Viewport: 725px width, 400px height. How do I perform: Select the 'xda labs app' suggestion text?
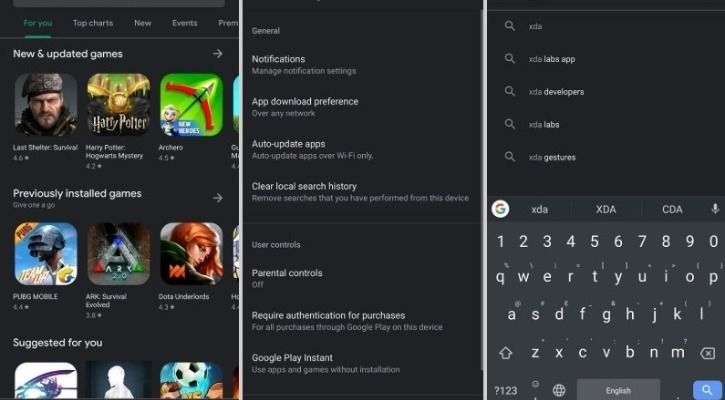(552, 59)
